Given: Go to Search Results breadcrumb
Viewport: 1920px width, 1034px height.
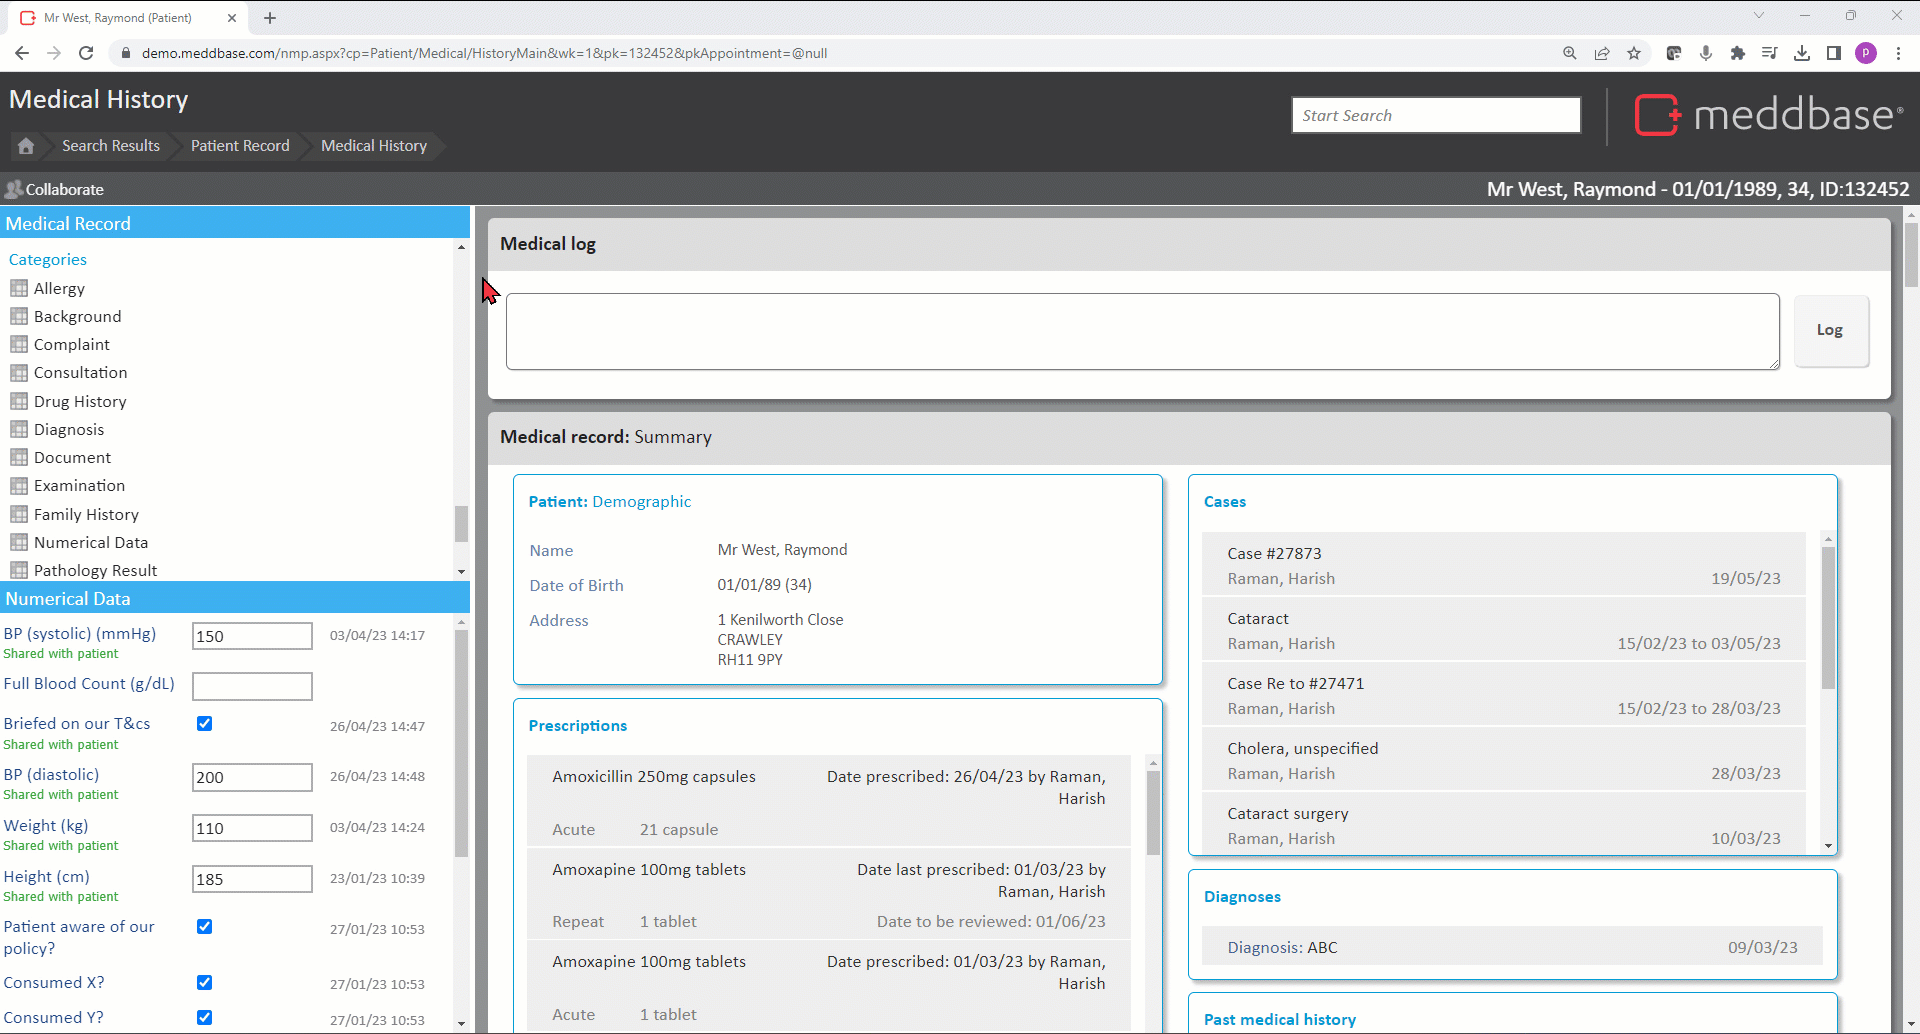Looking at the screenshot, I should coord(111,146).
